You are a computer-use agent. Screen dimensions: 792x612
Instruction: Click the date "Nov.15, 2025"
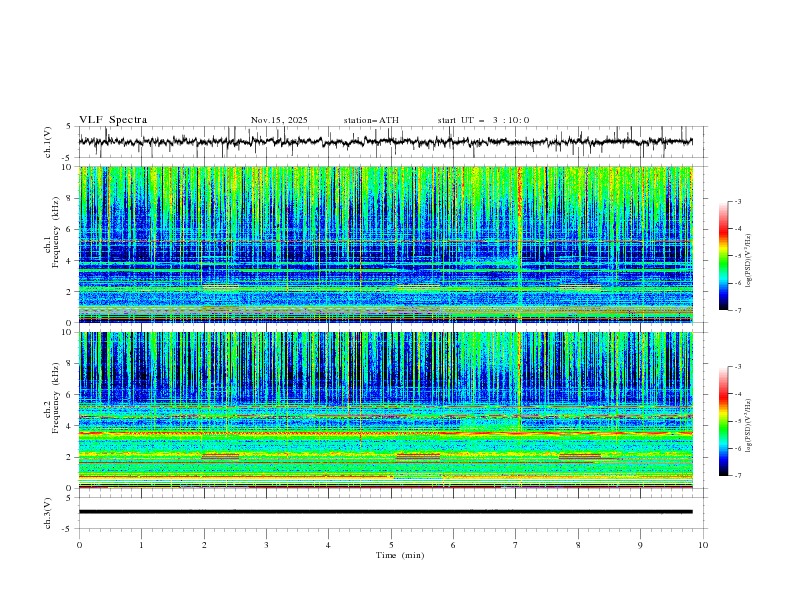(279, 120)
